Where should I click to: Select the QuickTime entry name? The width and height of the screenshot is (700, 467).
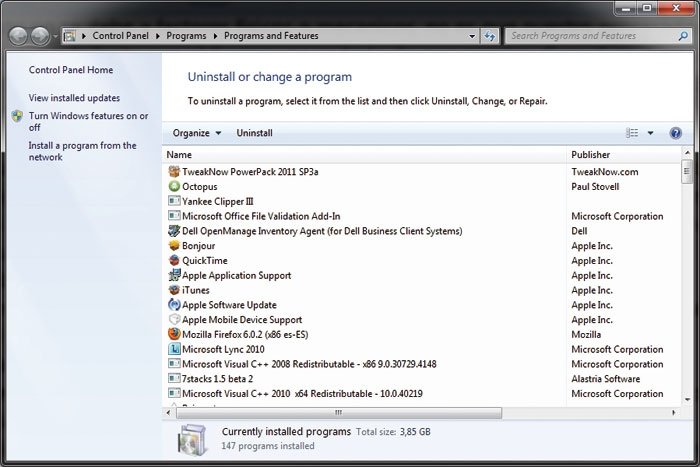point(204,261)
